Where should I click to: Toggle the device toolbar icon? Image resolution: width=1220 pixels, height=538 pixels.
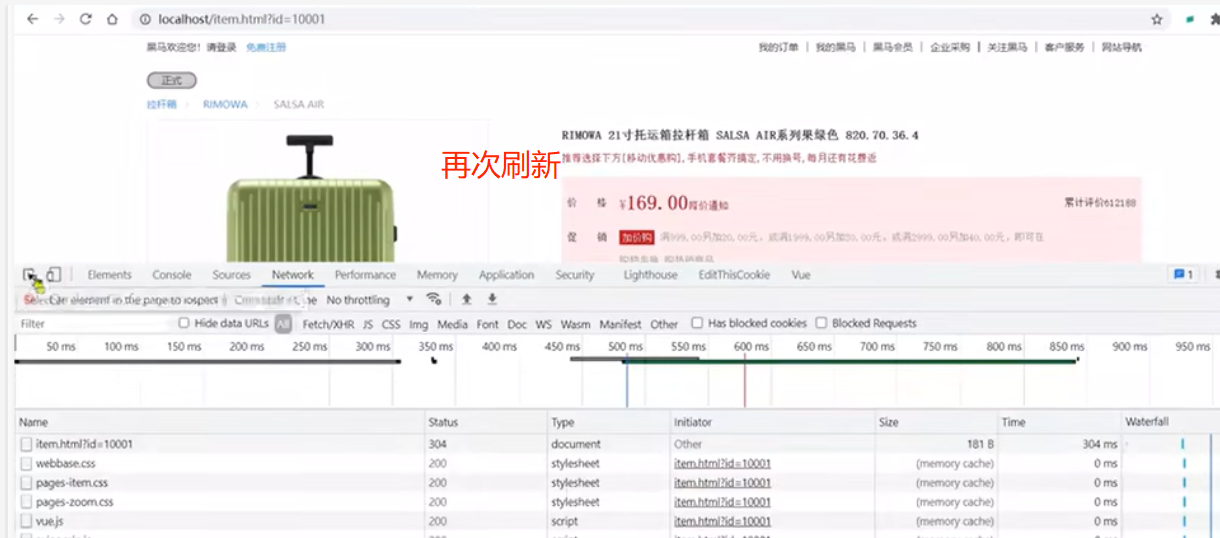54,275
